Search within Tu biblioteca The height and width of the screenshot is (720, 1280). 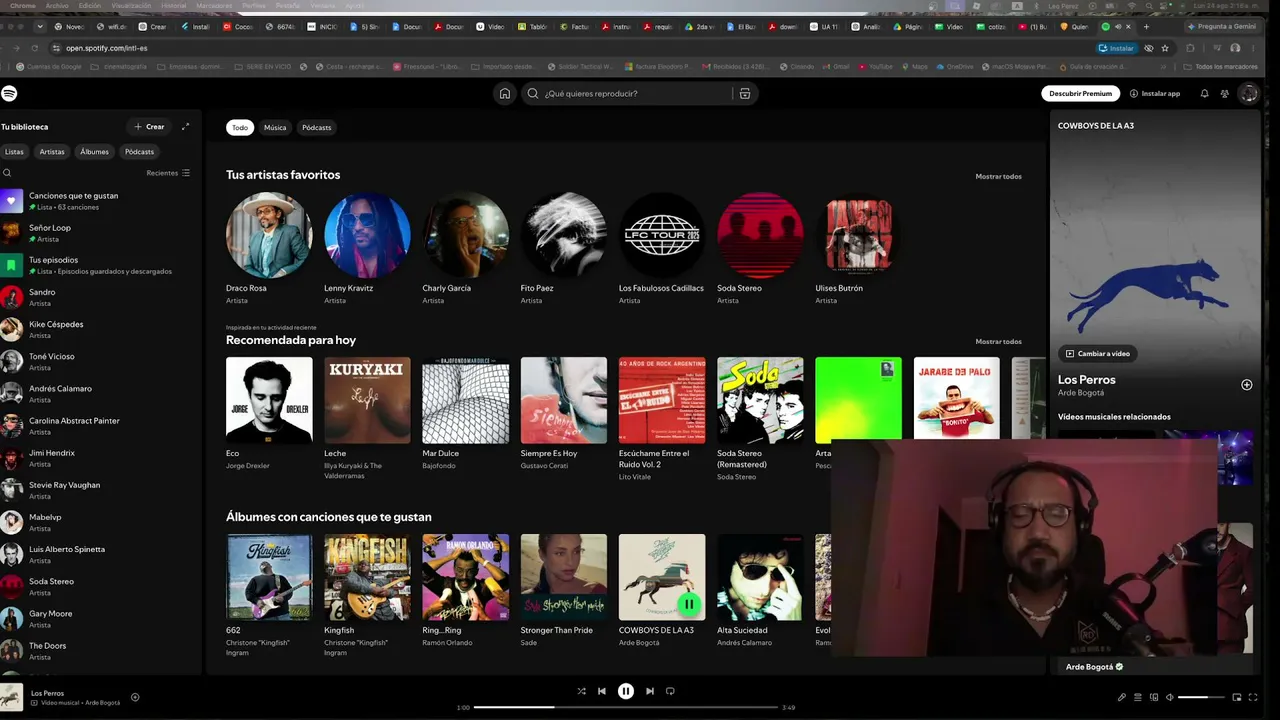(7, 173)
